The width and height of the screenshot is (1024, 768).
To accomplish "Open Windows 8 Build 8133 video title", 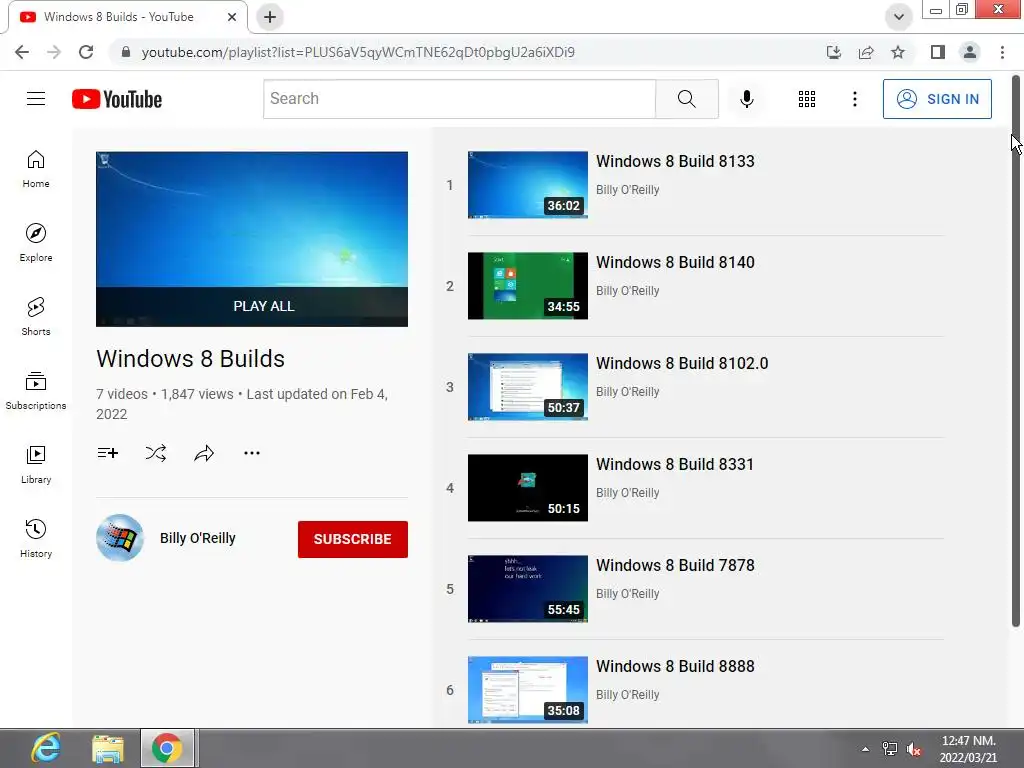I will 675,161.
